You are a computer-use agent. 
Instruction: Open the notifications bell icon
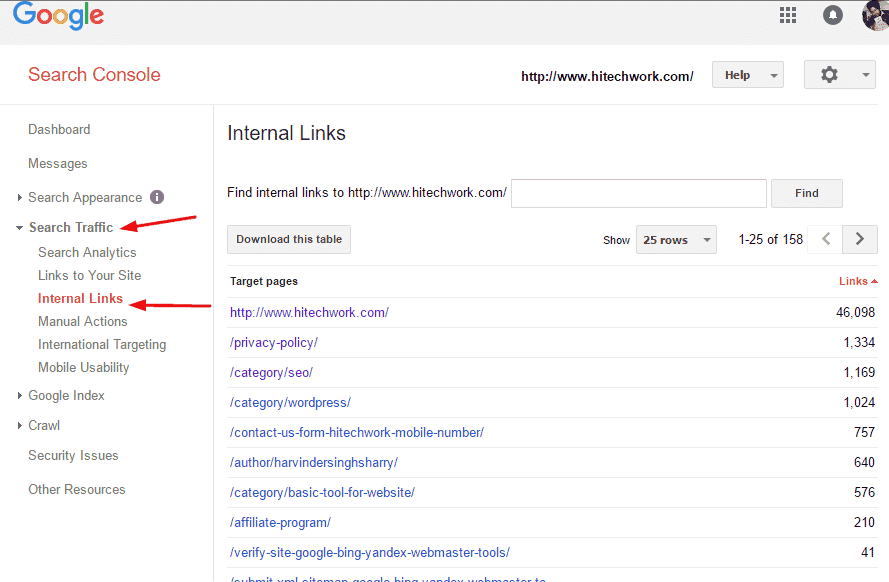coord(832,15)
